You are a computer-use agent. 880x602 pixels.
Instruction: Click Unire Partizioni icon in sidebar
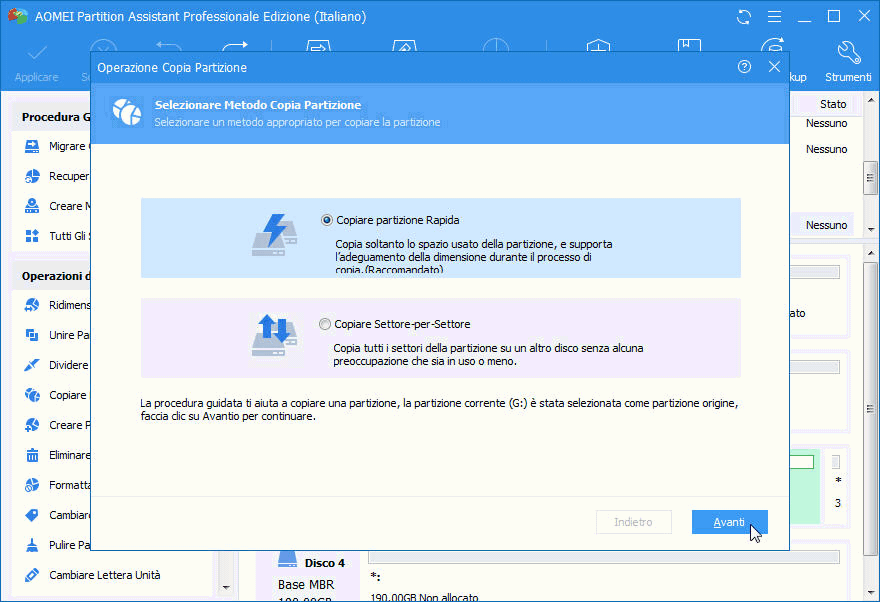click(32, 335)
